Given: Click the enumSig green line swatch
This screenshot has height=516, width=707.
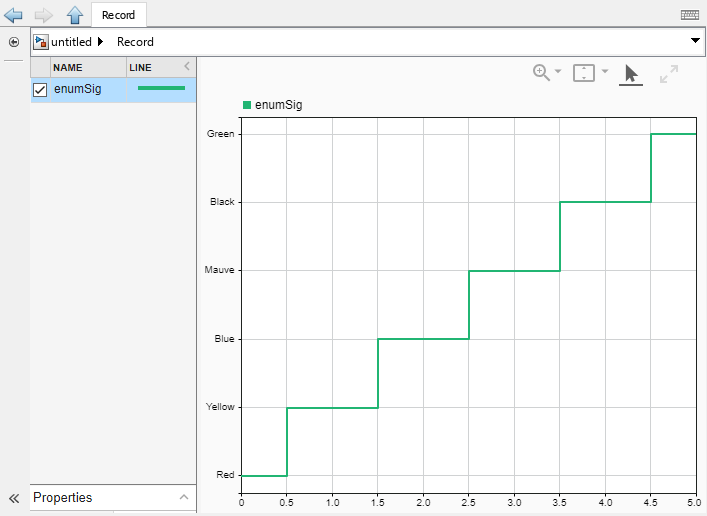Looking at the screenshot, I should point(161,89).
